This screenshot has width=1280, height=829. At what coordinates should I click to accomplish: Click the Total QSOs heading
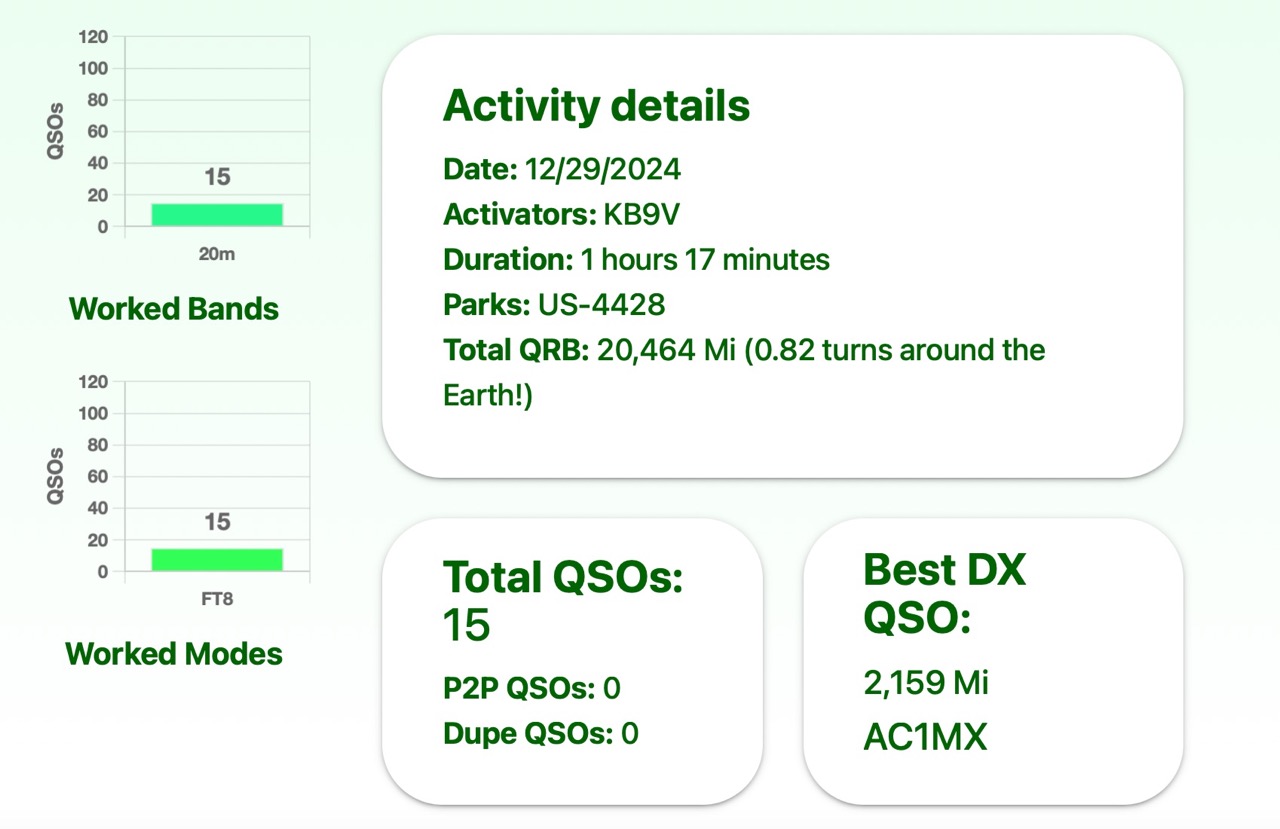coord(563,577)
